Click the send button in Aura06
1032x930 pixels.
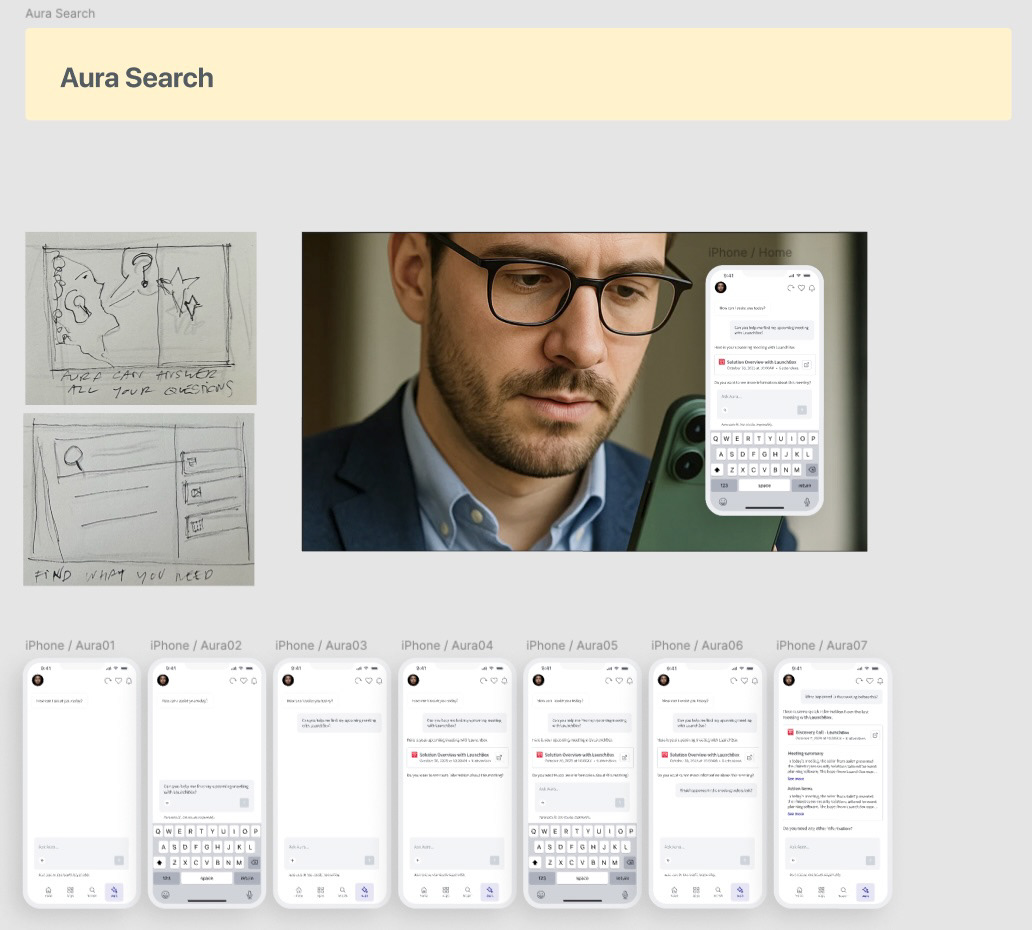(745, 860)
